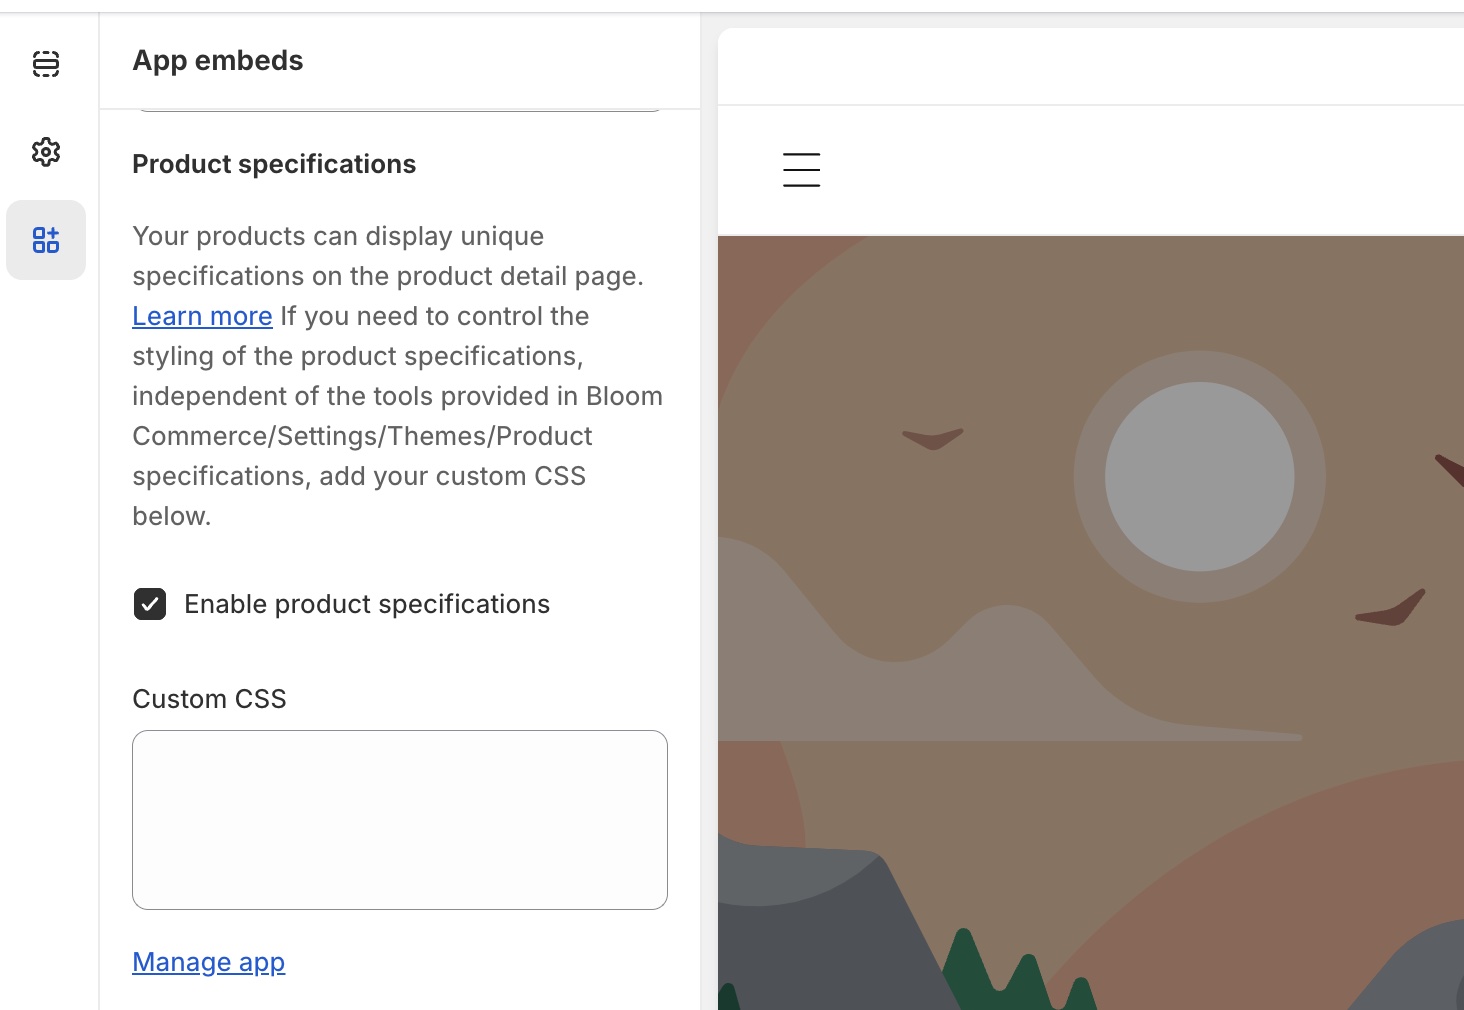
Task: Click the App embeds panel heading
Action: [x=218, y=61]
